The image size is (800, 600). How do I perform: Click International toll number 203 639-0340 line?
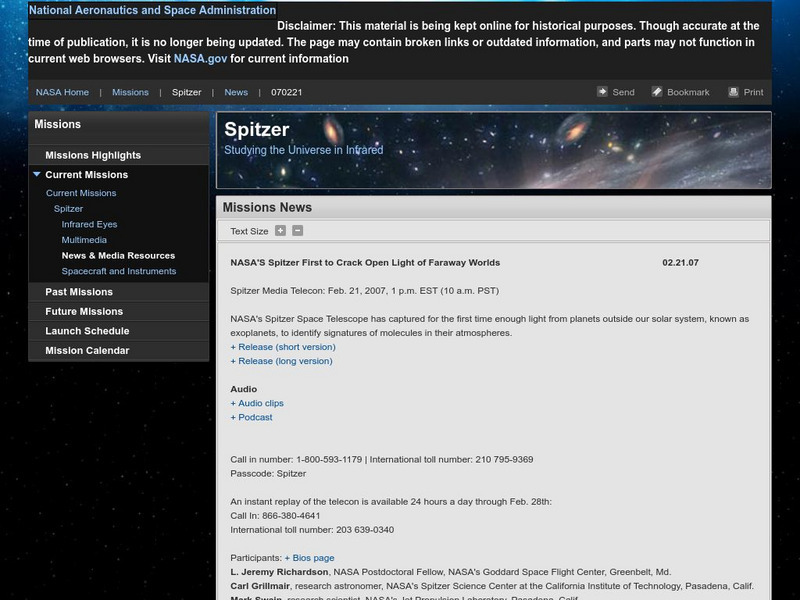coord(312,530)
